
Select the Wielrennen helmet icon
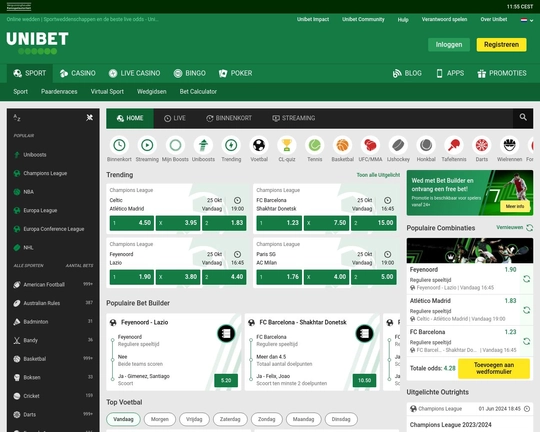[510, 145]
